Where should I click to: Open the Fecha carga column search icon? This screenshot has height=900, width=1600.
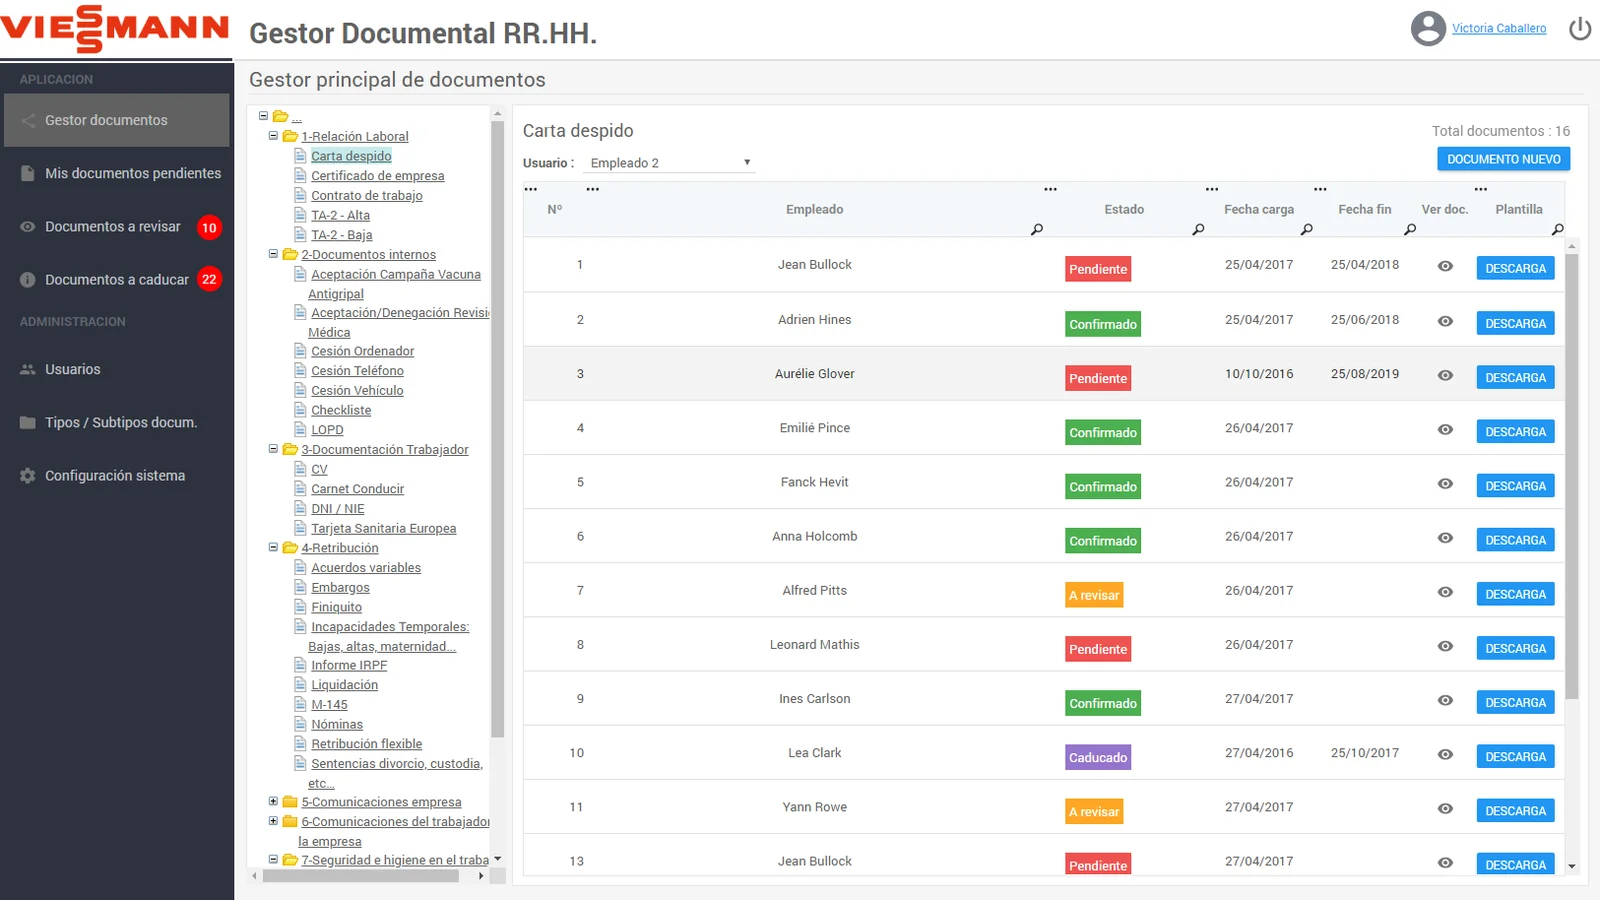pos(1306,230)
